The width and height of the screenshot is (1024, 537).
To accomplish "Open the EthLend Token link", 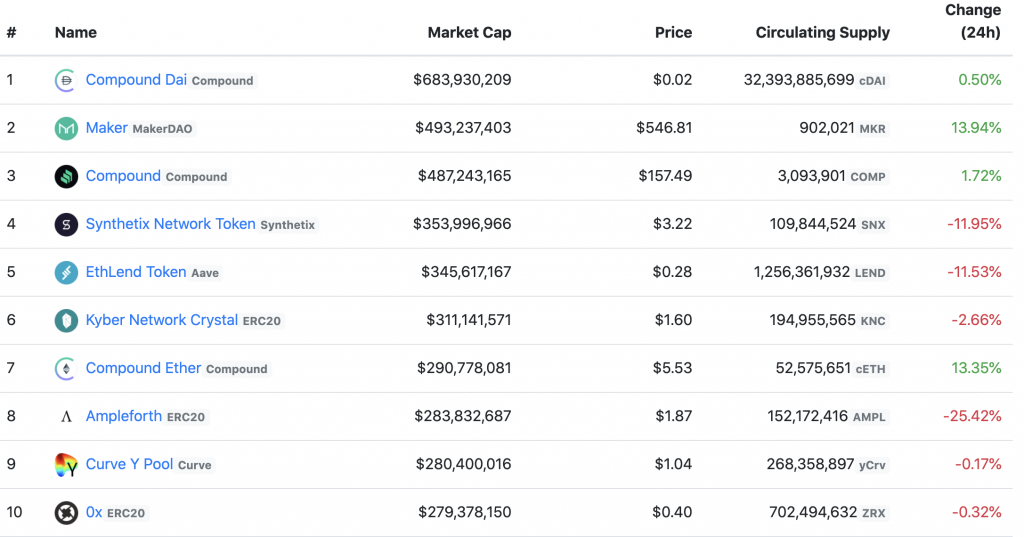I will [136, 272].
